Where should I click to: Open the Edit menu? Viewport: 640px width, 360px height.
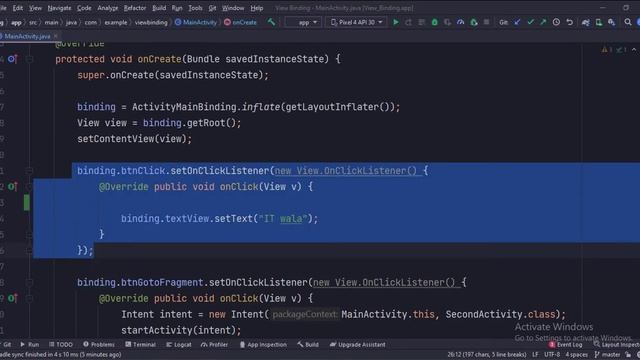pyautogui.click(x=18, y=8)
